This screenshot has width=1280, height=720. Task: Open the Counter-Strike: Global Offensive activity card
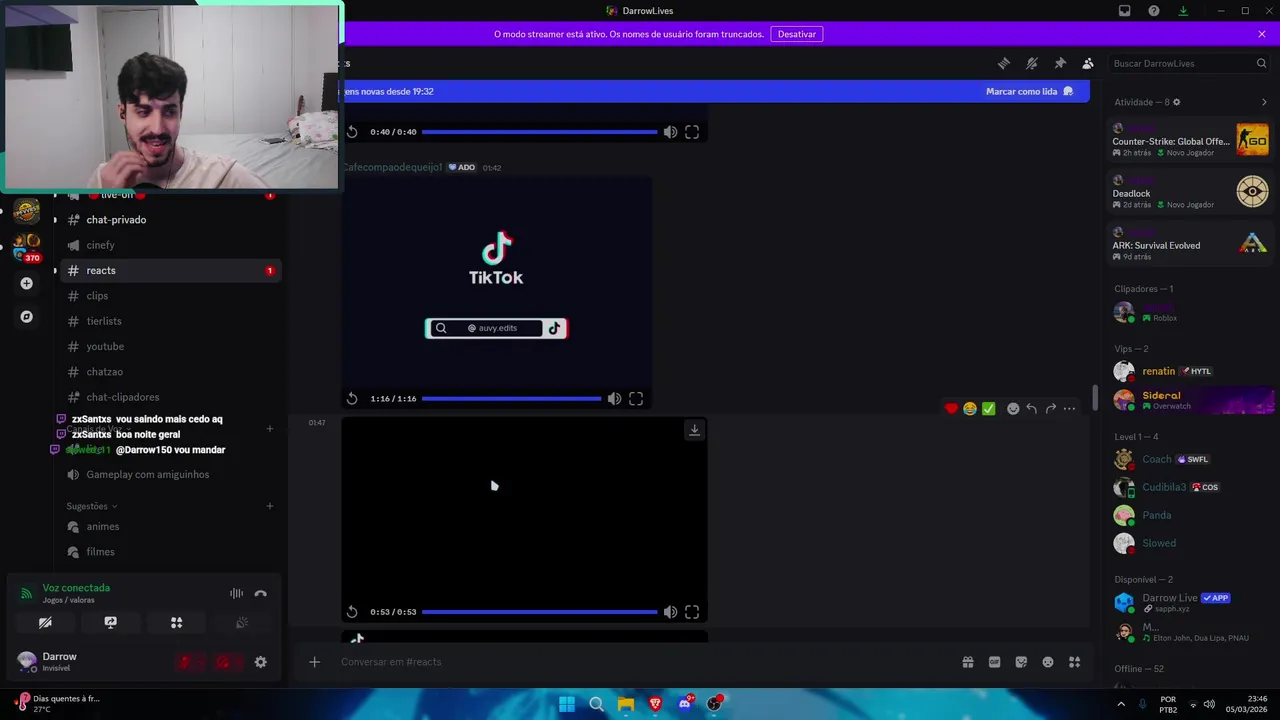1190,140
